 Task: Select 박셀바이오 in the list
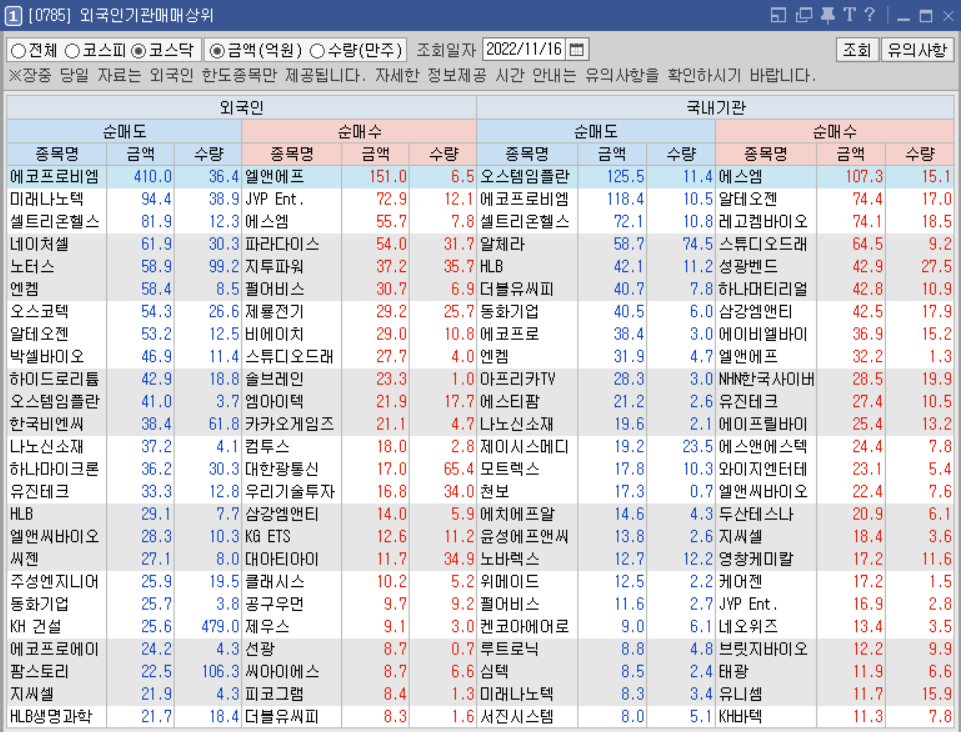[x=47, y=356]
